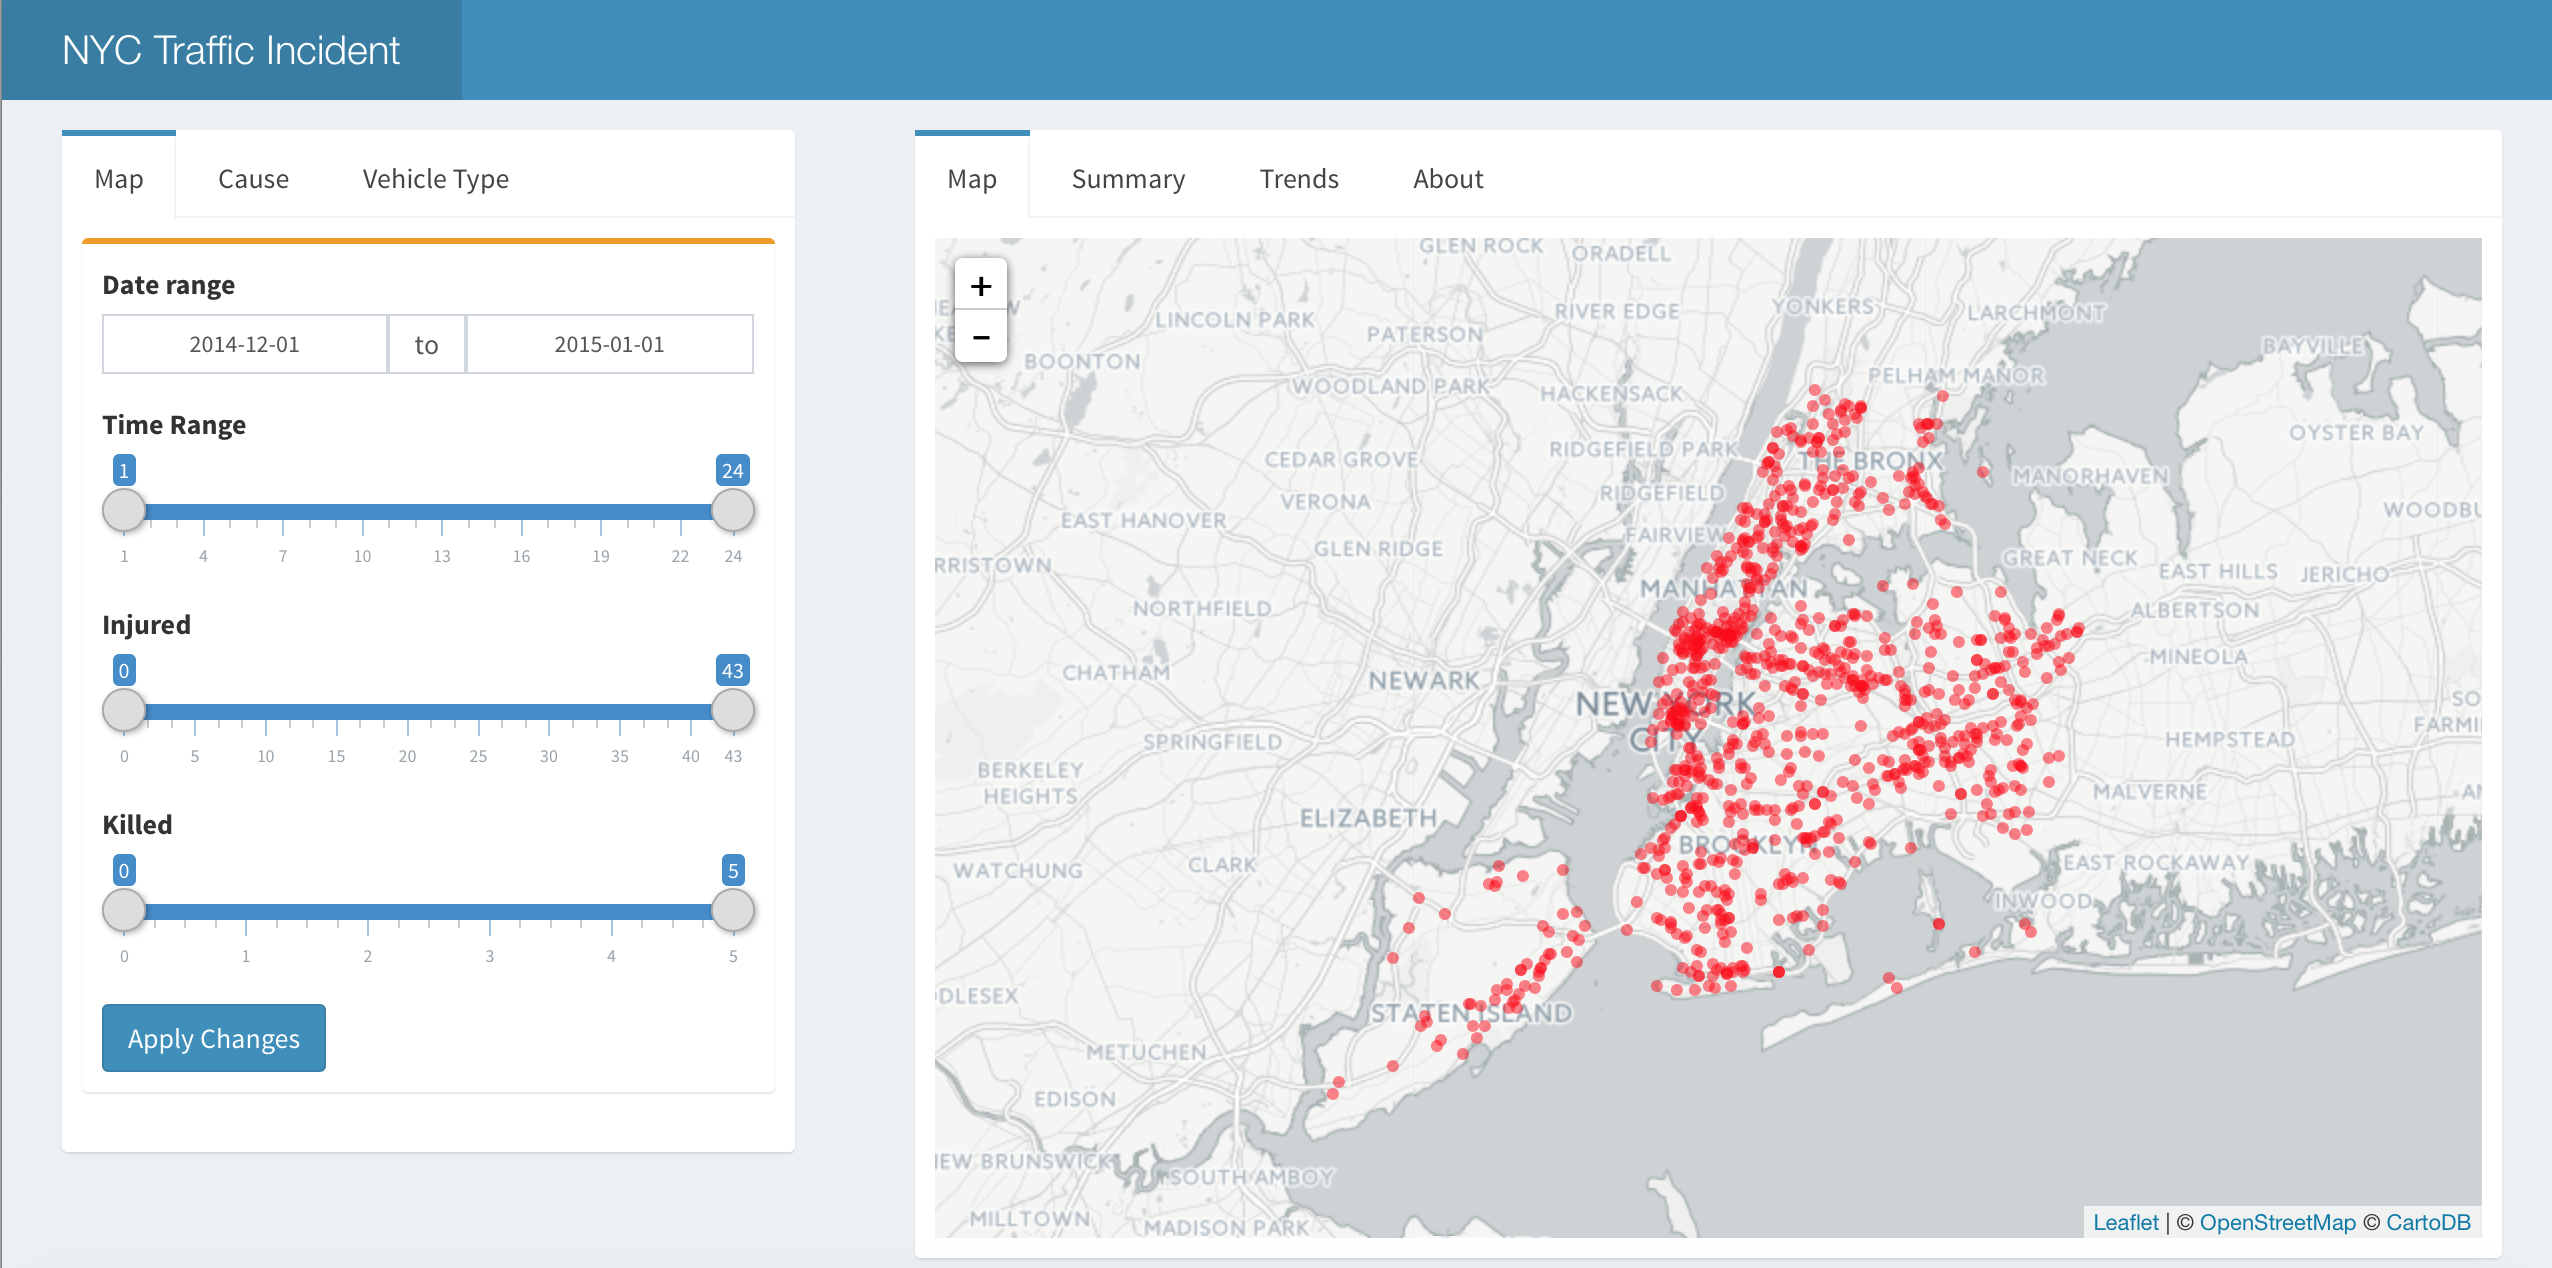Screen dimensions: 2552x1268
Task: Click the Time Range lower slider handle
Action: 124,511
